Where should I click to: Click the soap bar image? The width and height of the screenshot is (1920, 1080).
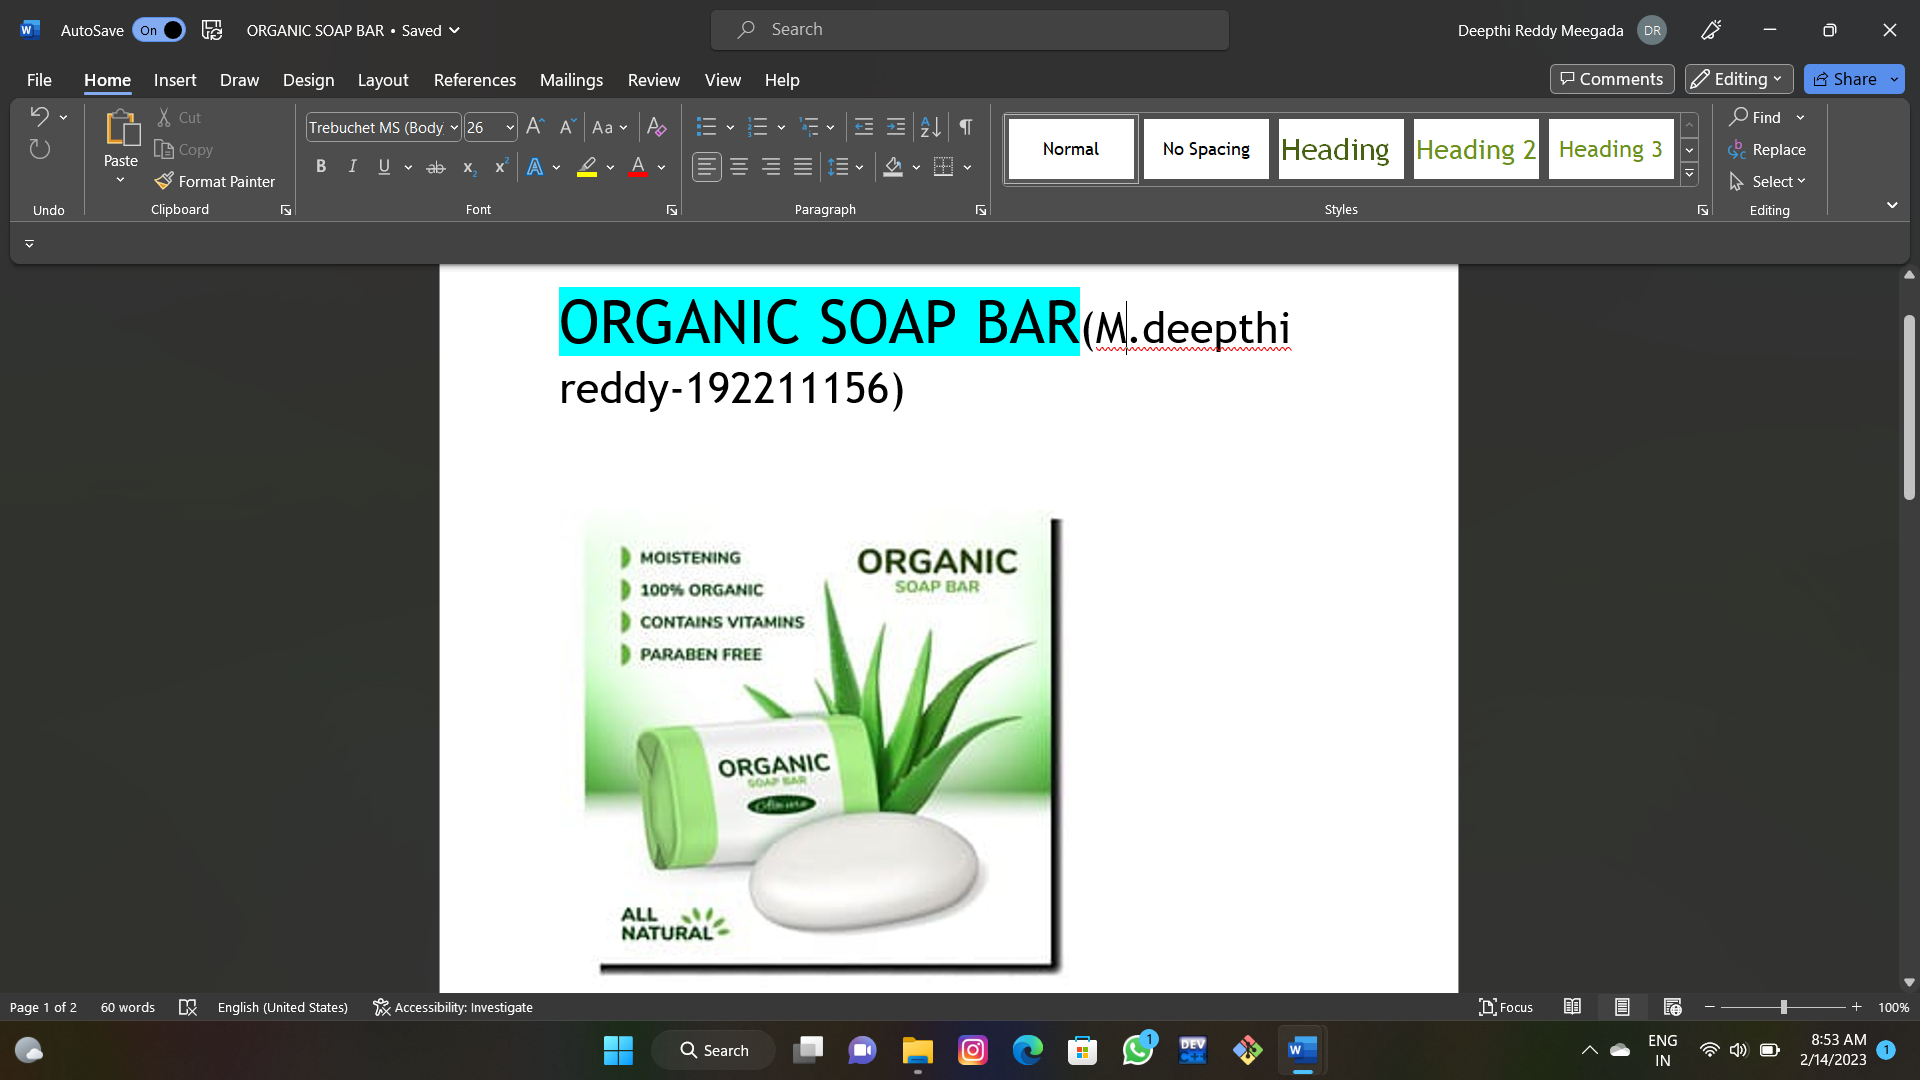(x=822, y=740)
